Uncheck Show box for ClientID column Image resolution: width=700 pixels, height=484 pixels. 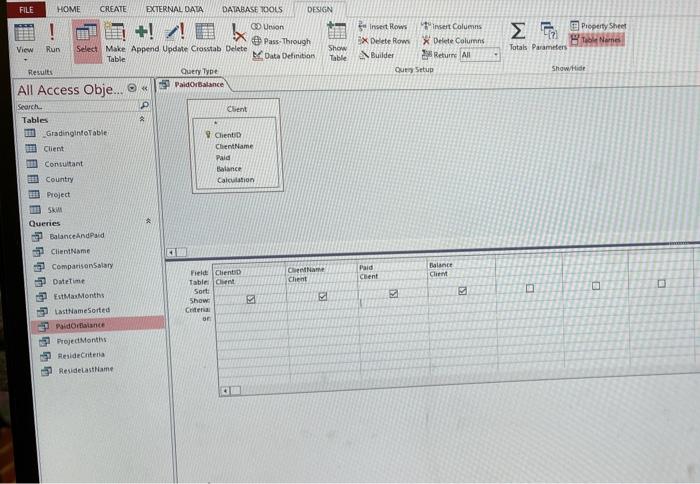pos(251,299)
